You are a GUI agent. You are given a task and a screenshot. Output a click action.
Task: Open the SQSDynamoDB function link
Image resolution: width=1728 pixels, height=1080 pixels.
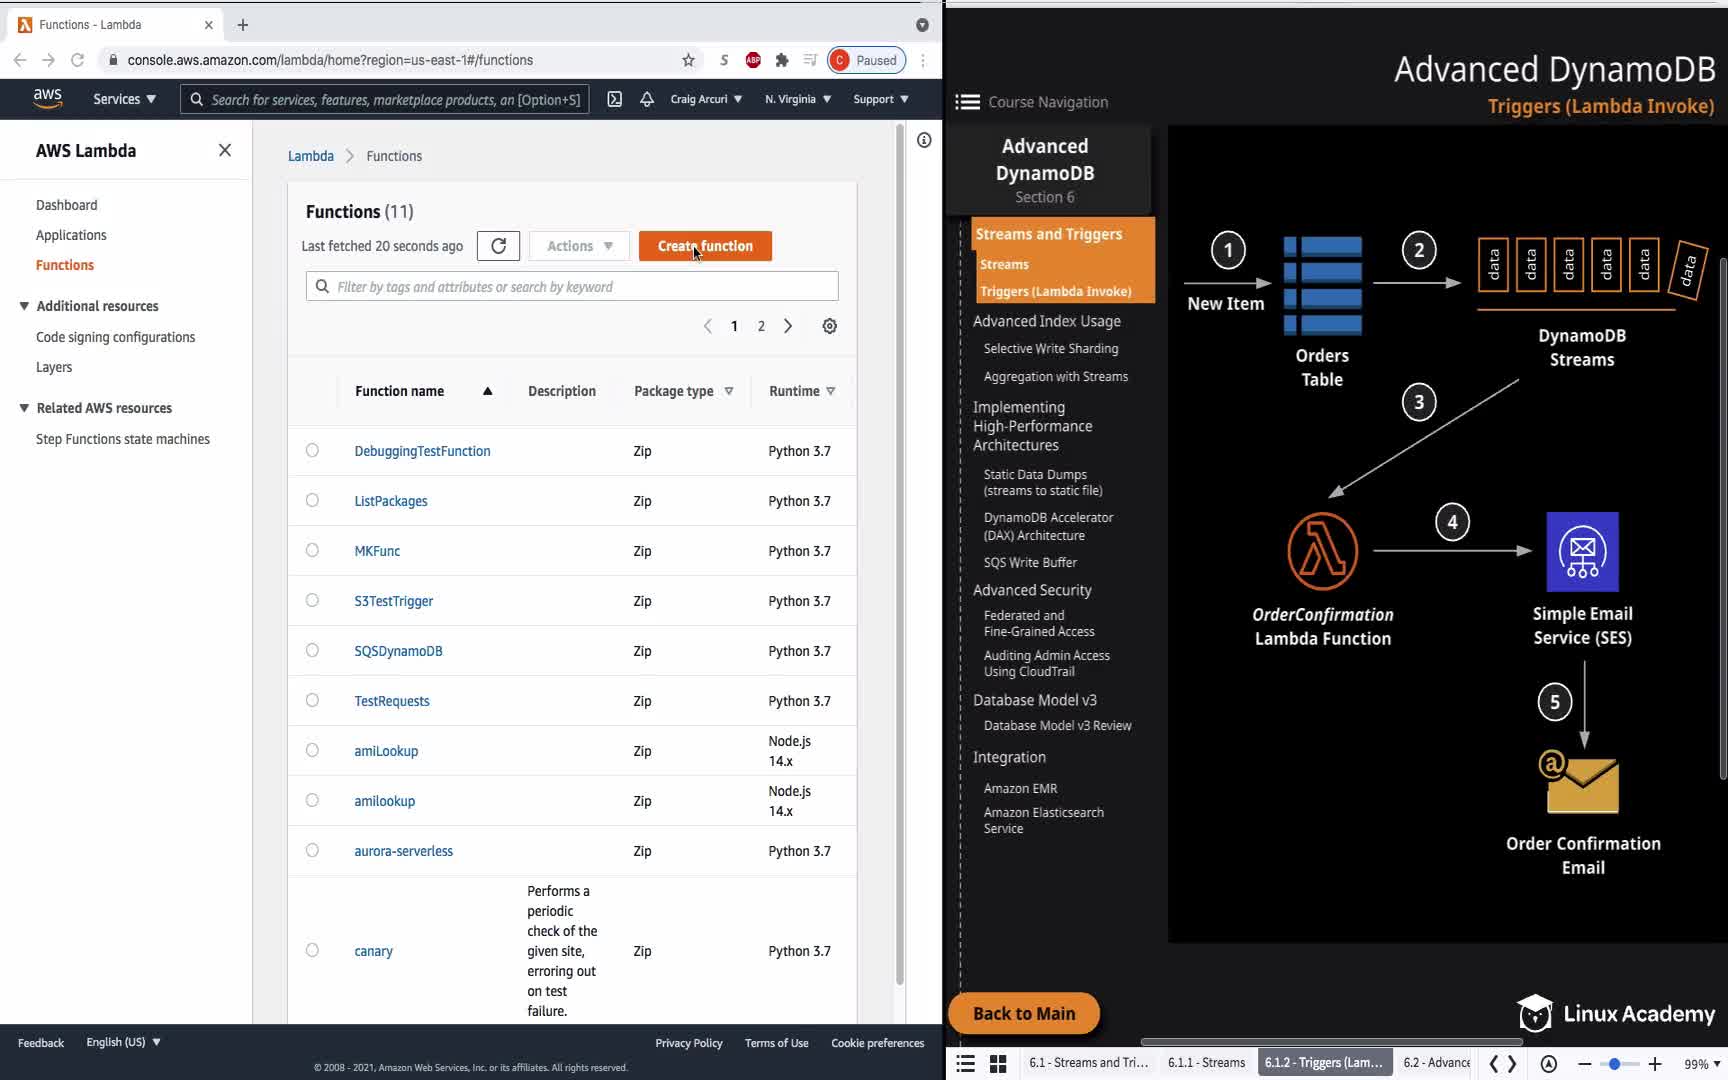point(398,651)
